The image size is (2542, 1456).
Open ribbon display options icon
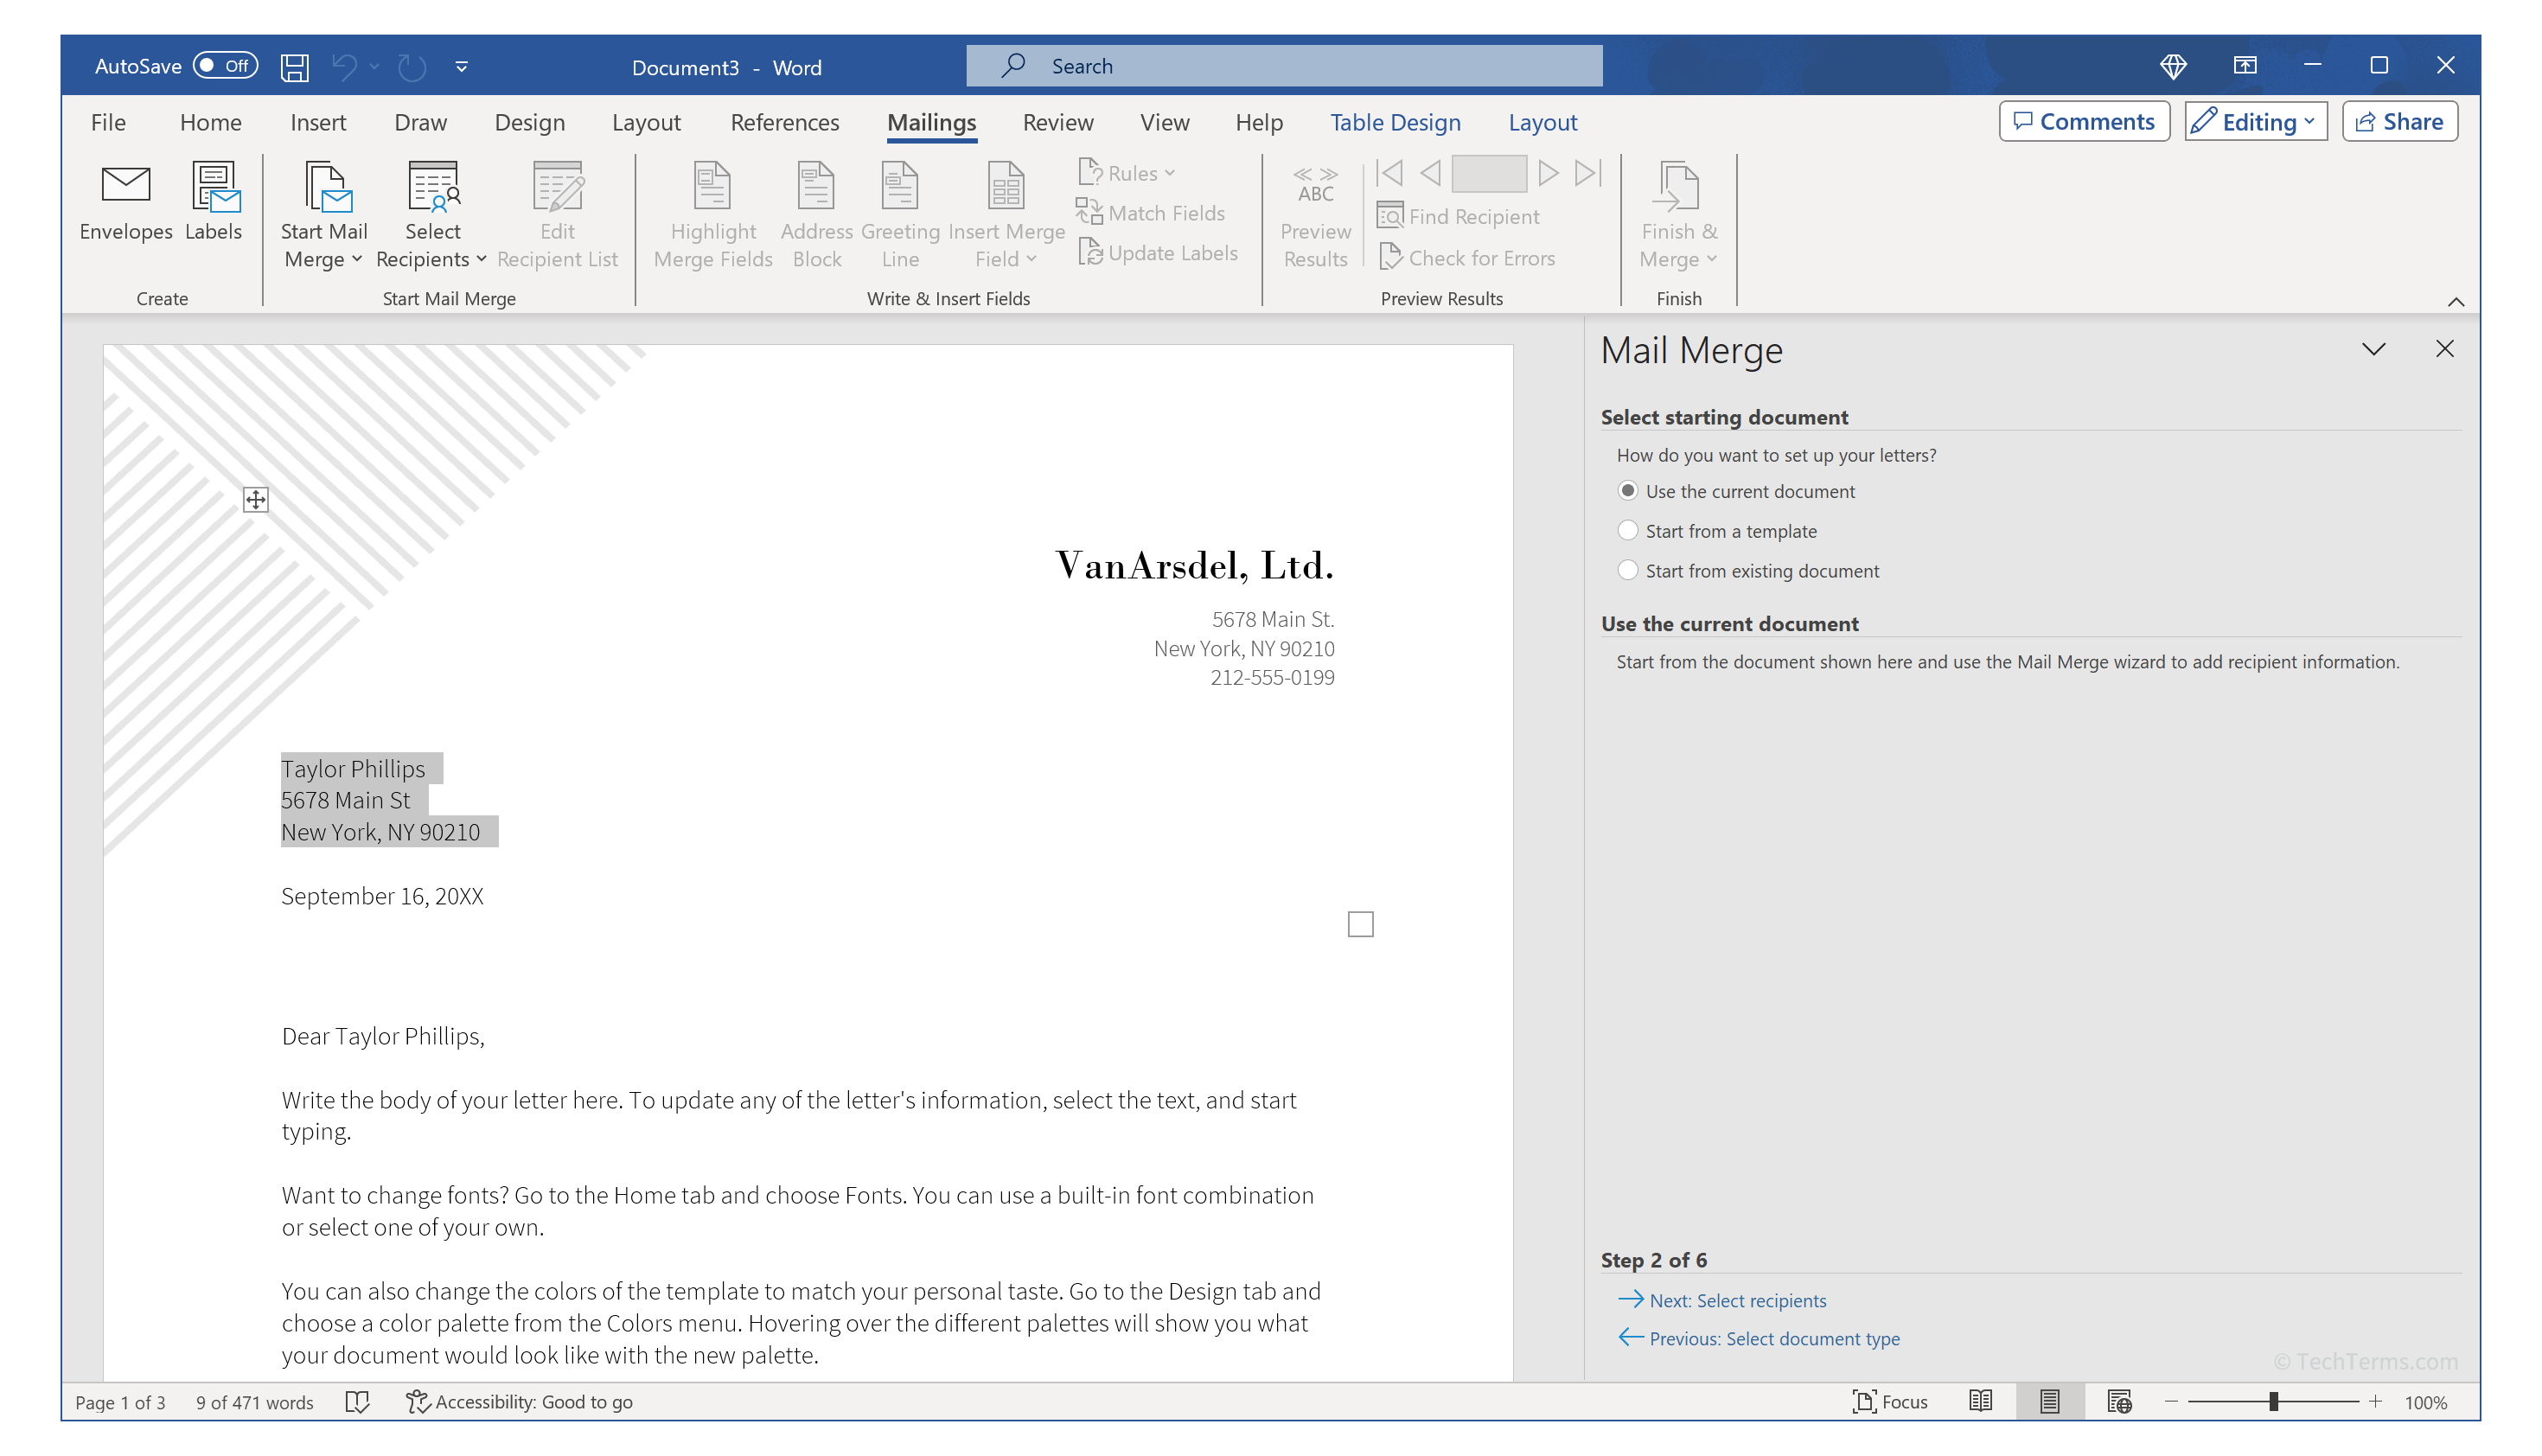point(2244,66)
